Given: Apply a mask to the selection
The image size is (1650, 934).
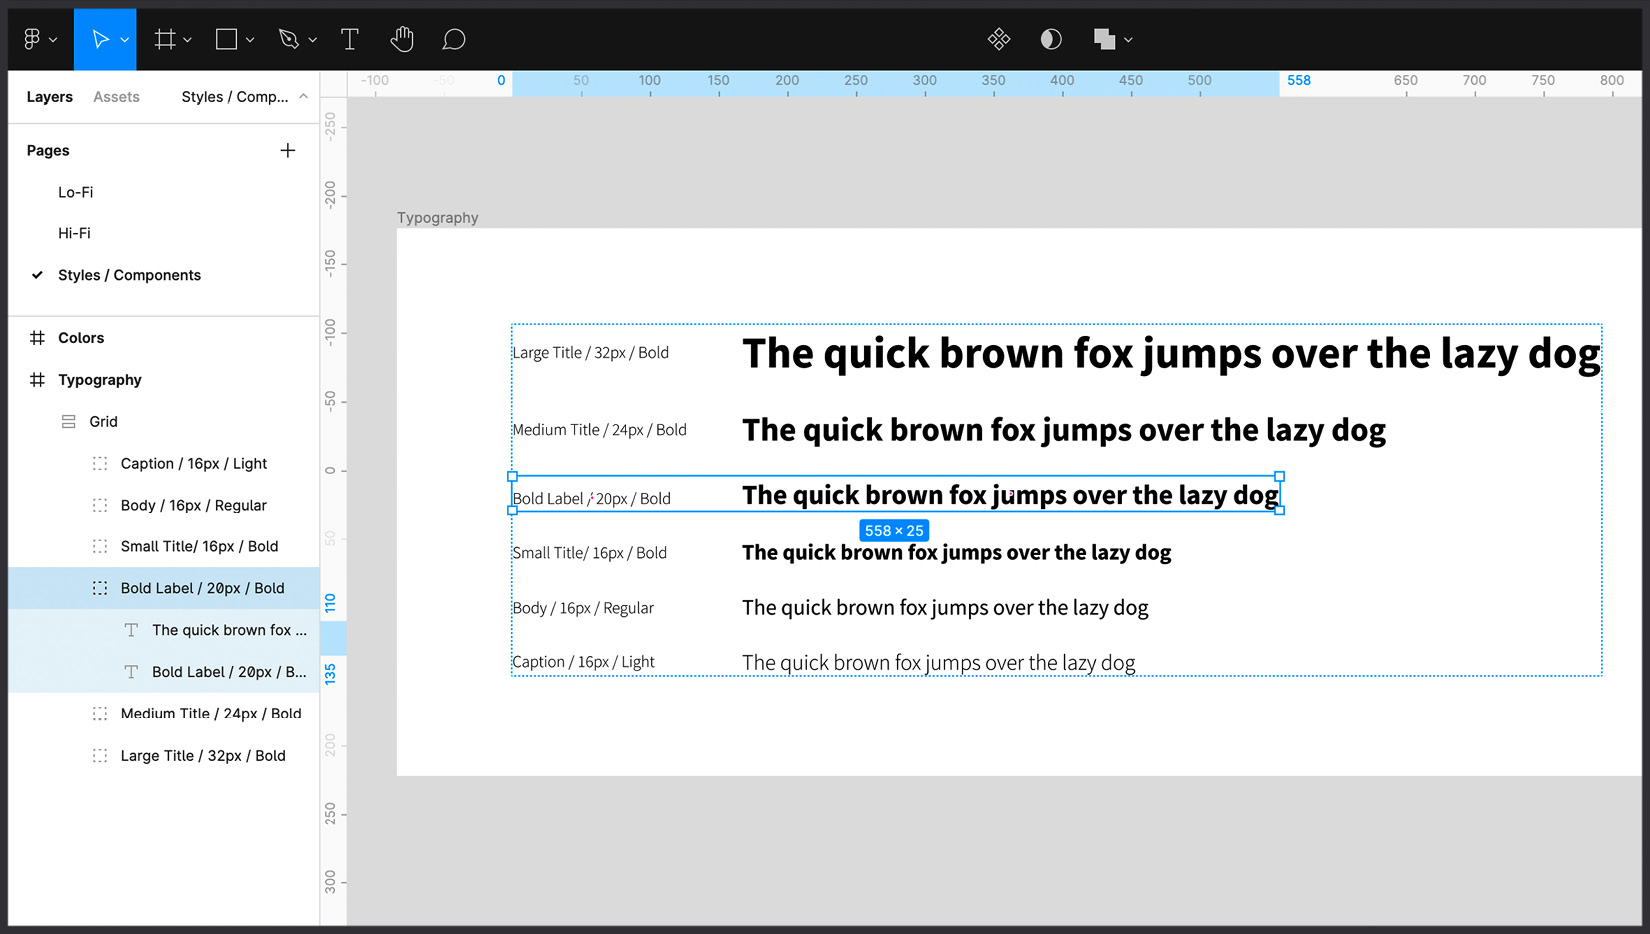Looking at the screenshot, I should point(1050,39).
